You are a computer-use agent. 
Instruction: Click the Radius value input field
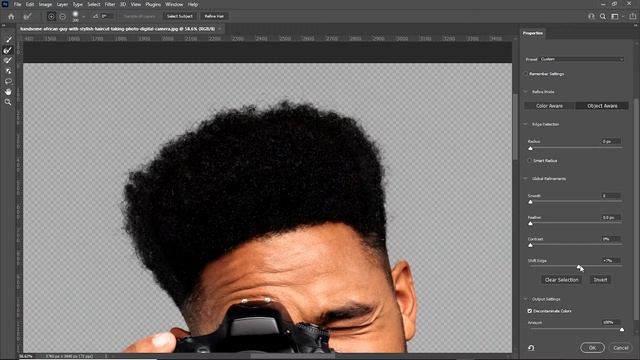(x=611, y=141)
